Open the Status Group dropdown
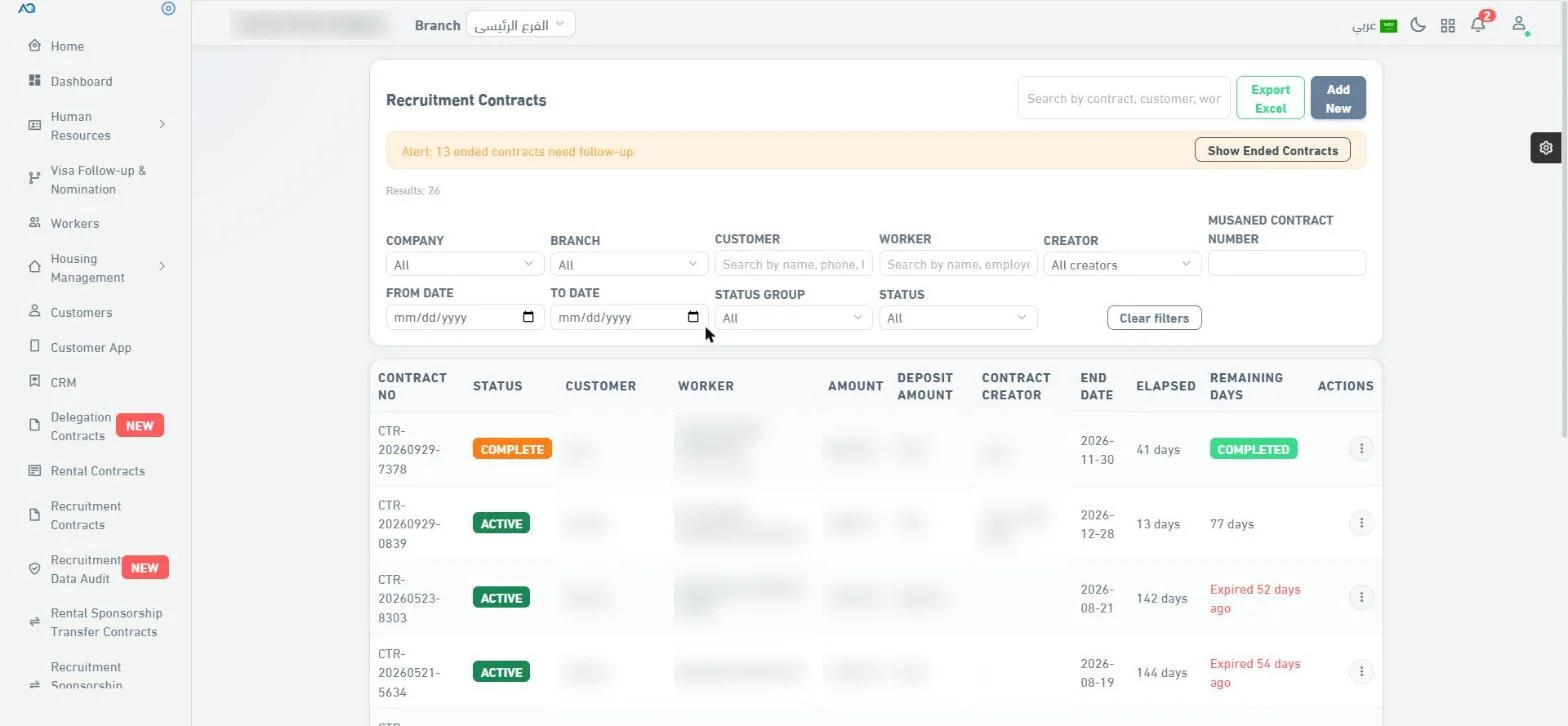Screen dimensions: 1568x726 [x=794, y=318]
